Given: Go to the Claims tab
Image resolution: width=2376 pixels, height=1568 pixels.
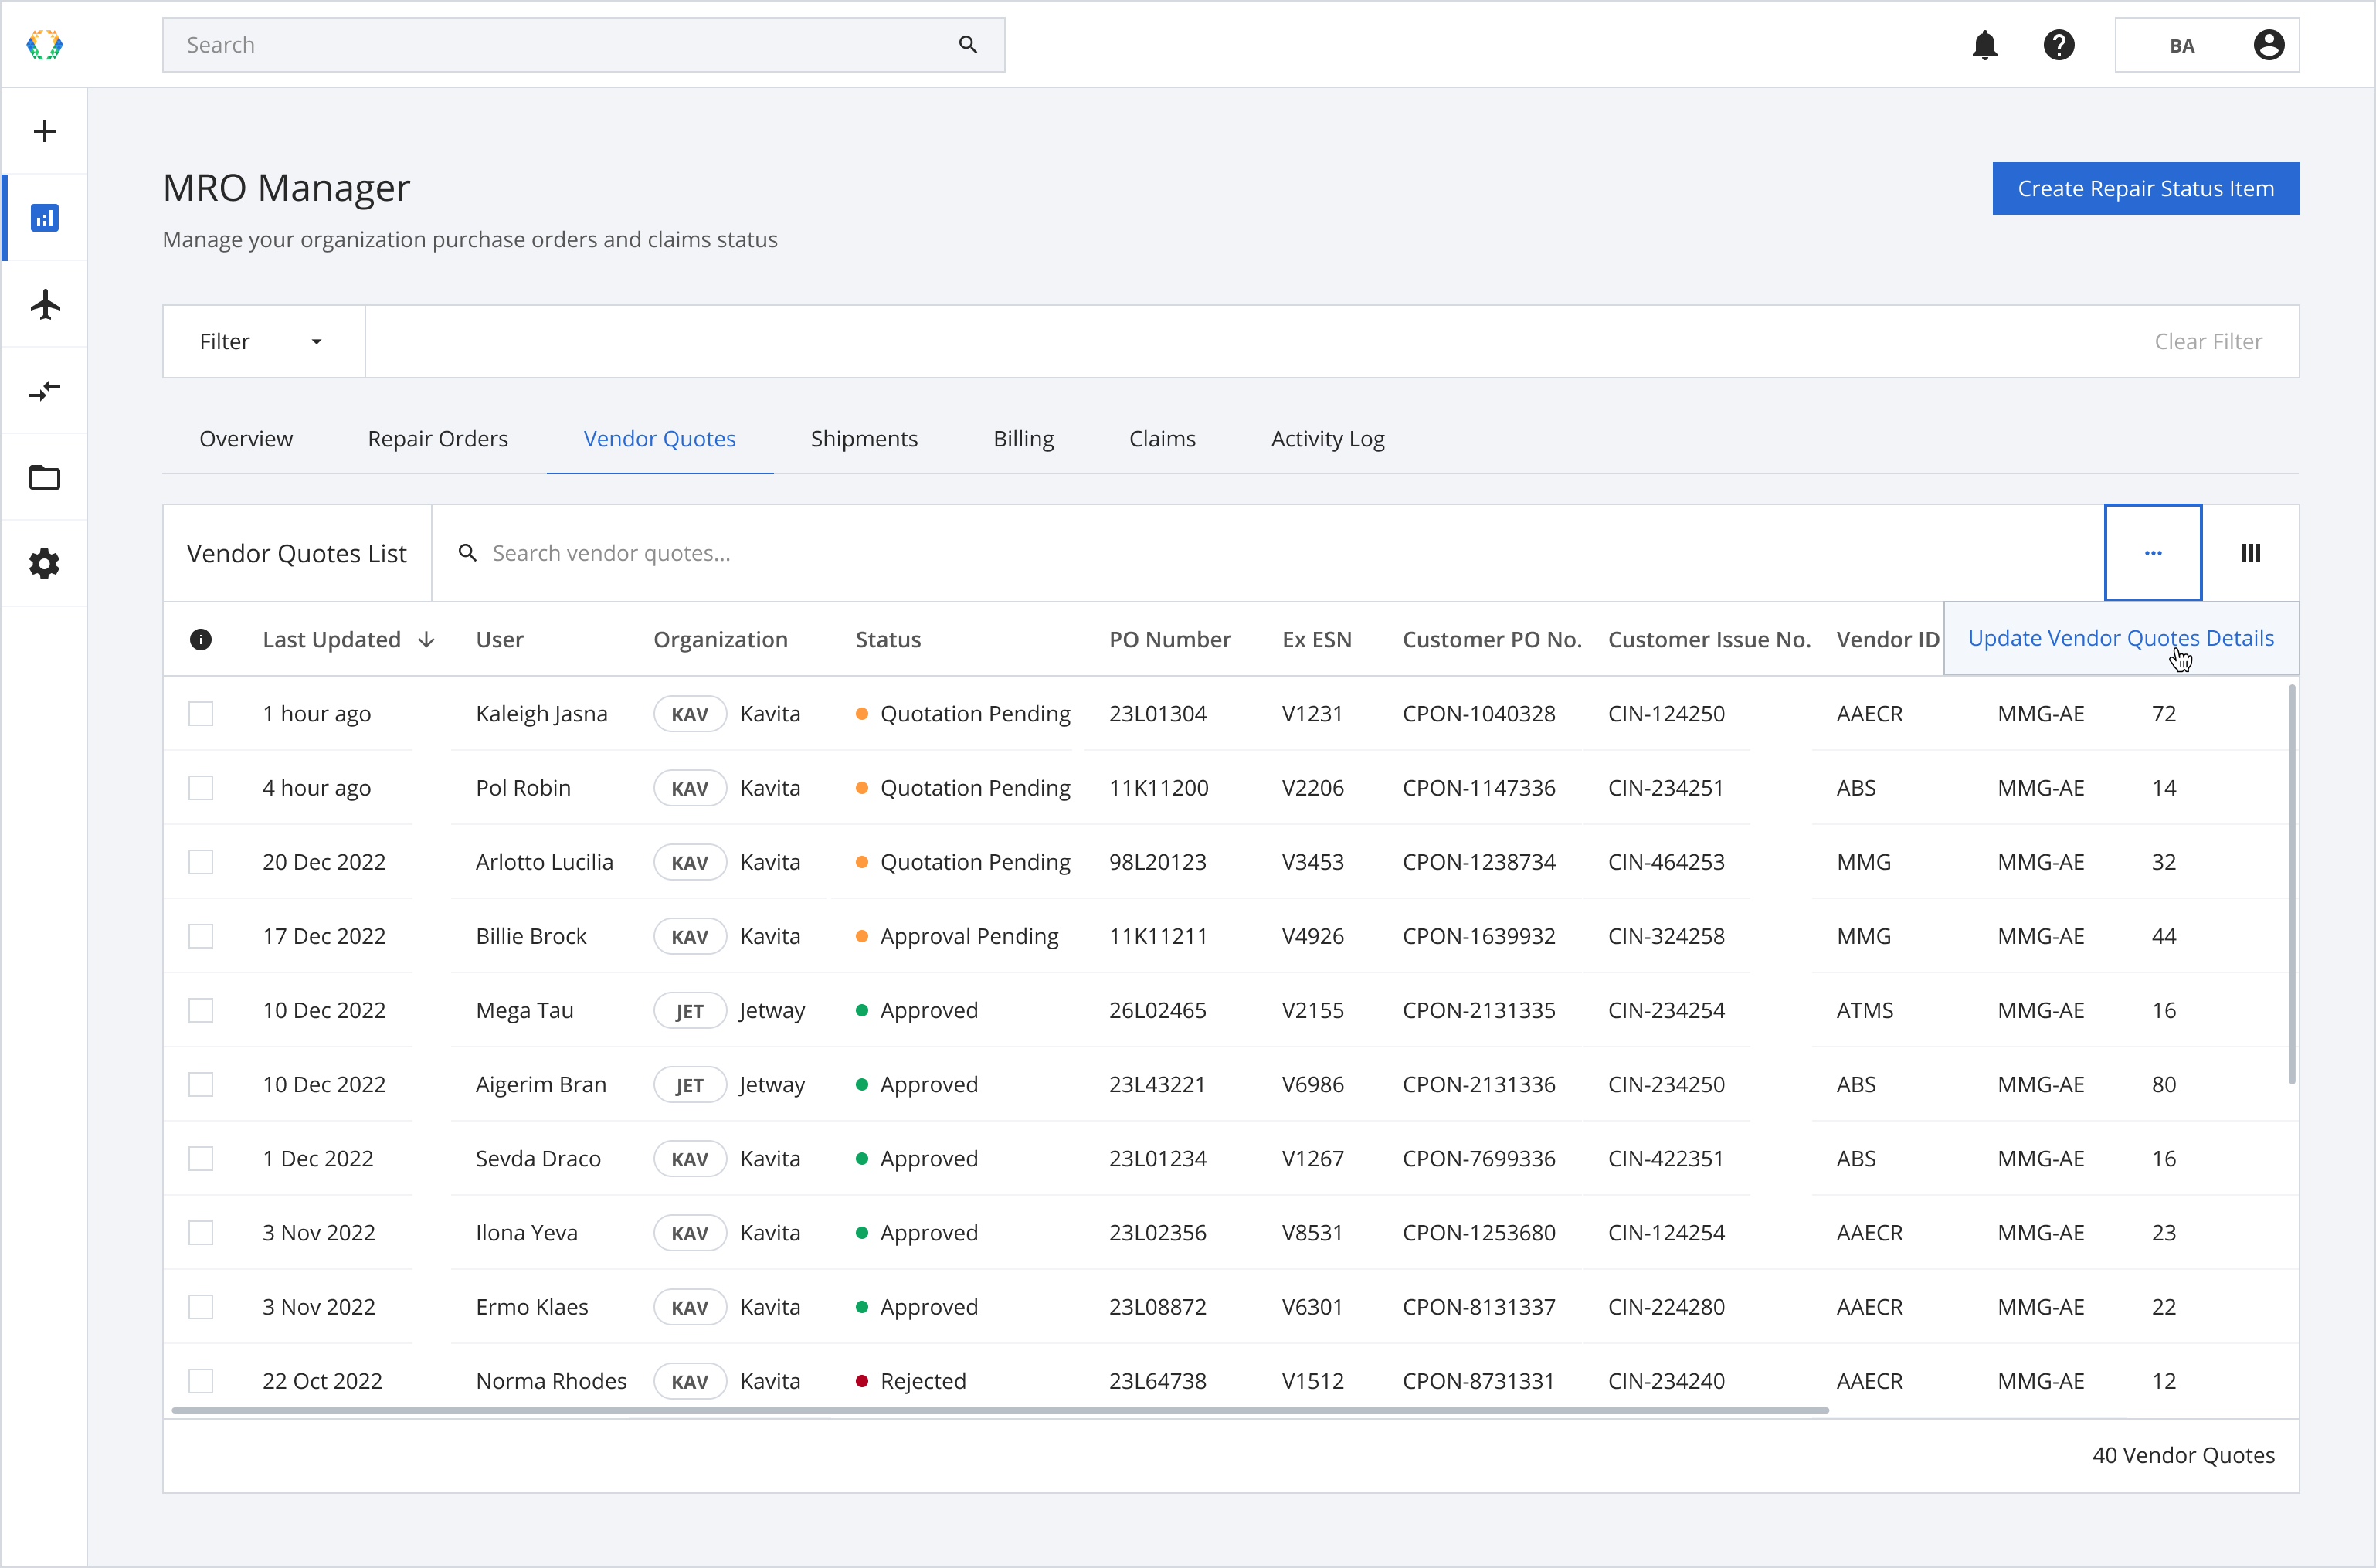Looking at the screenshot, I should coord(1162,439).
